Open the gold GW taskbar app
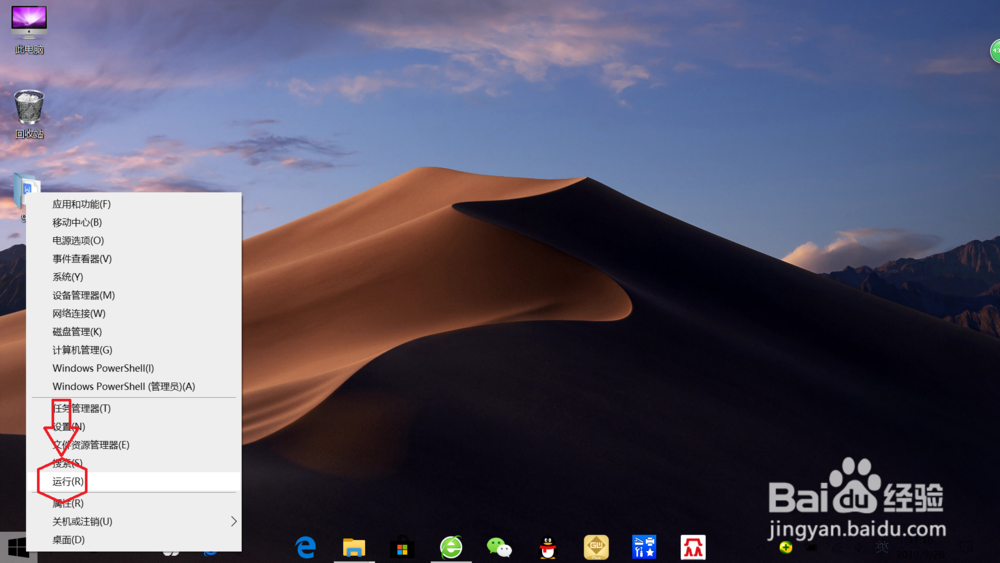The width and height of the screenshot is (1000, 563). [596, 547]
